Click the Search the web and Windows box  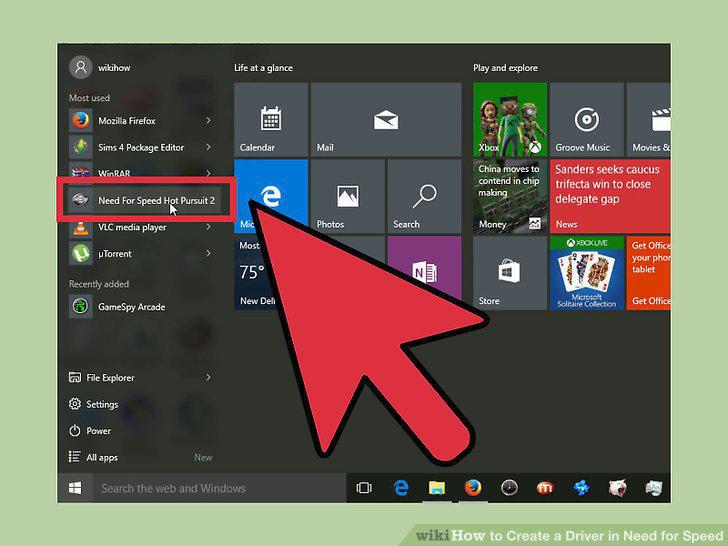(x=219, y=488)
